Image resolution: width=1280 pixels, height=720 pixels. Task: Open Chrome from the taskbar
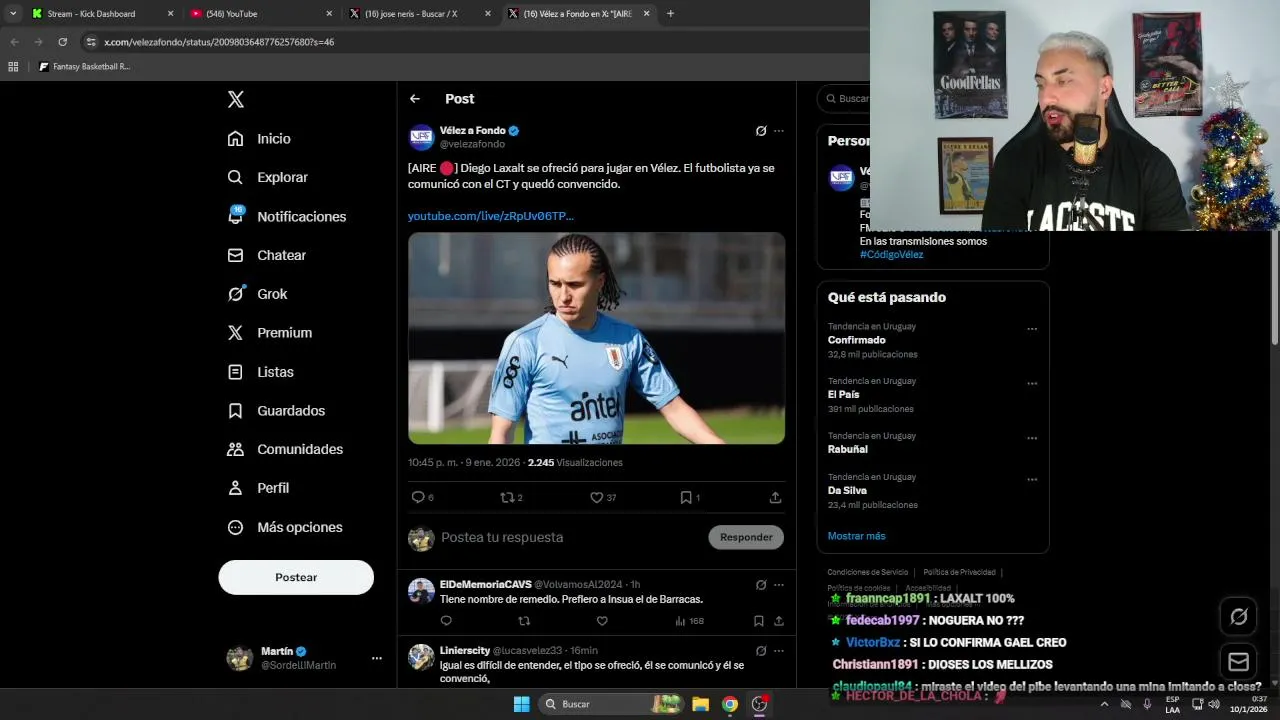730,704
